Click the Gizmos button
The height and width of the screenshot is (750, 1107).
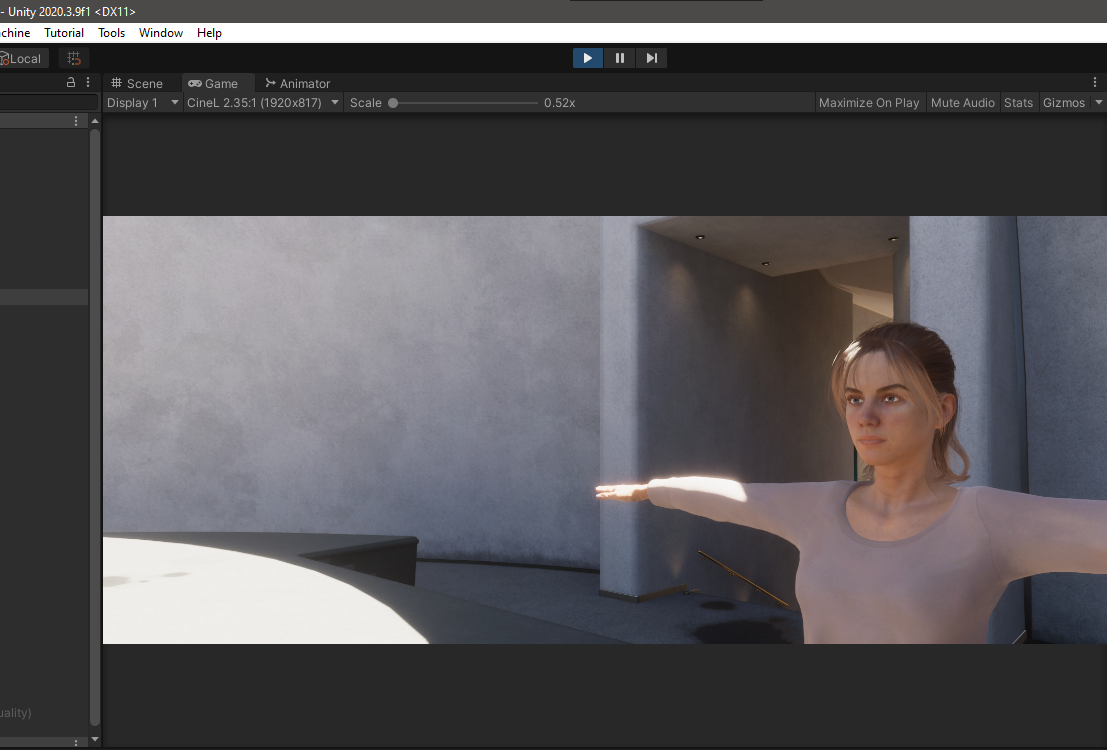click(1064, 103)
